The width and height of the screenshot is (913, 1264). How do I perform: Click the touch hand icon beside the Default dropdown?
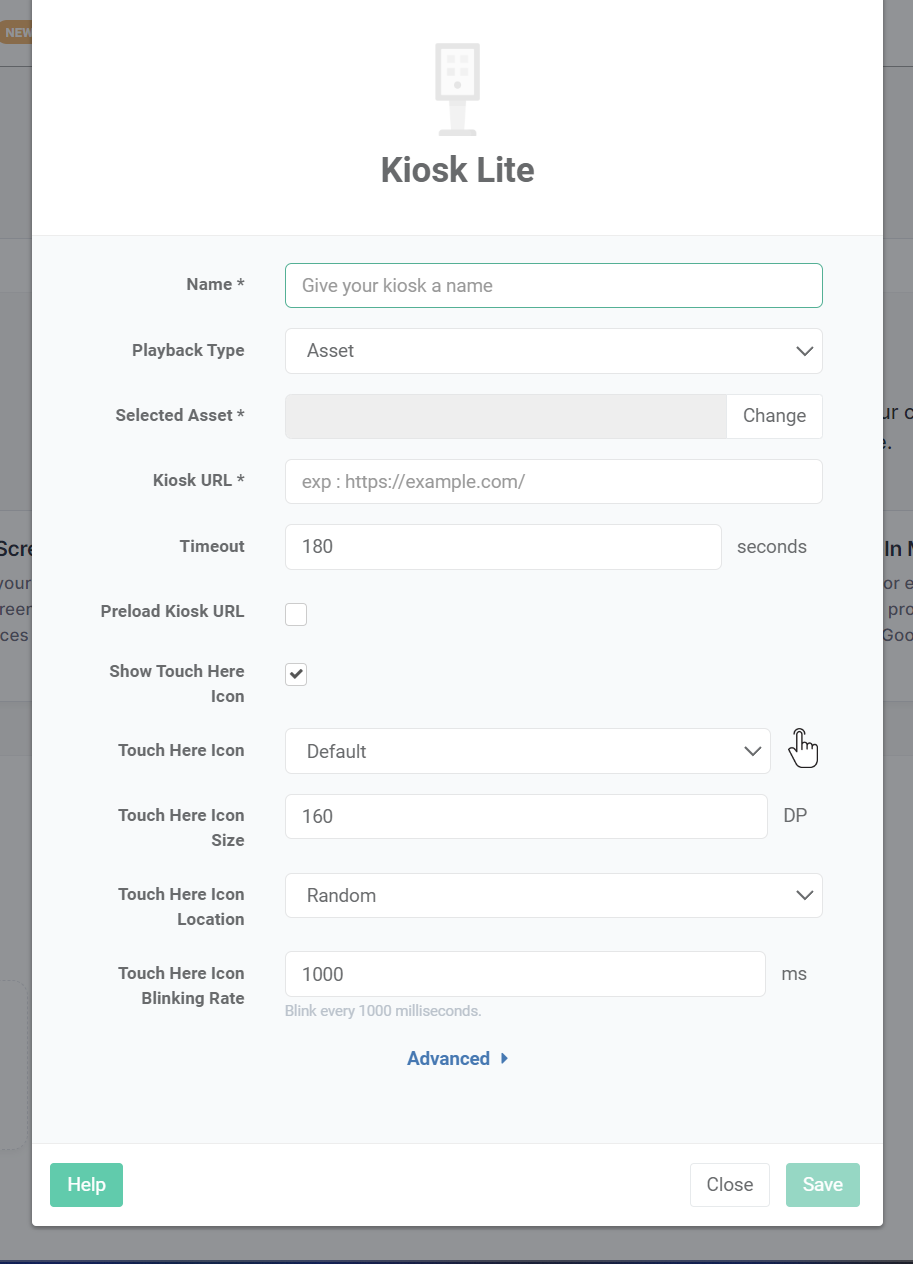pyautogui.click(x=803, y=747)
